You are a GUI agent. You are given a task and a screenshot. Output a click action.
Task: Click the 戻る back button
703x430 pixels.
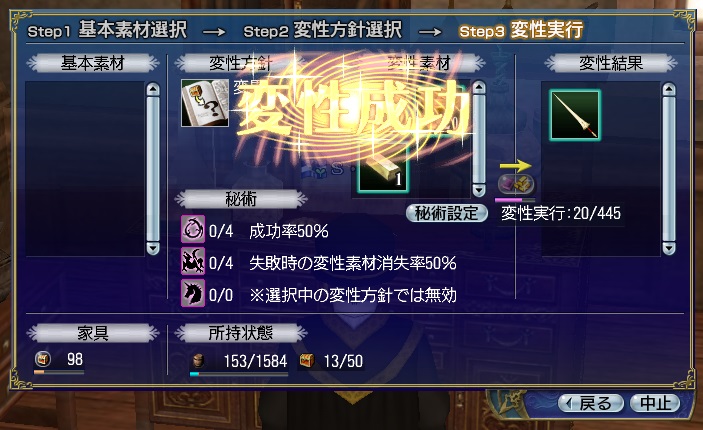pyautogui.click(x=591, y=404)
